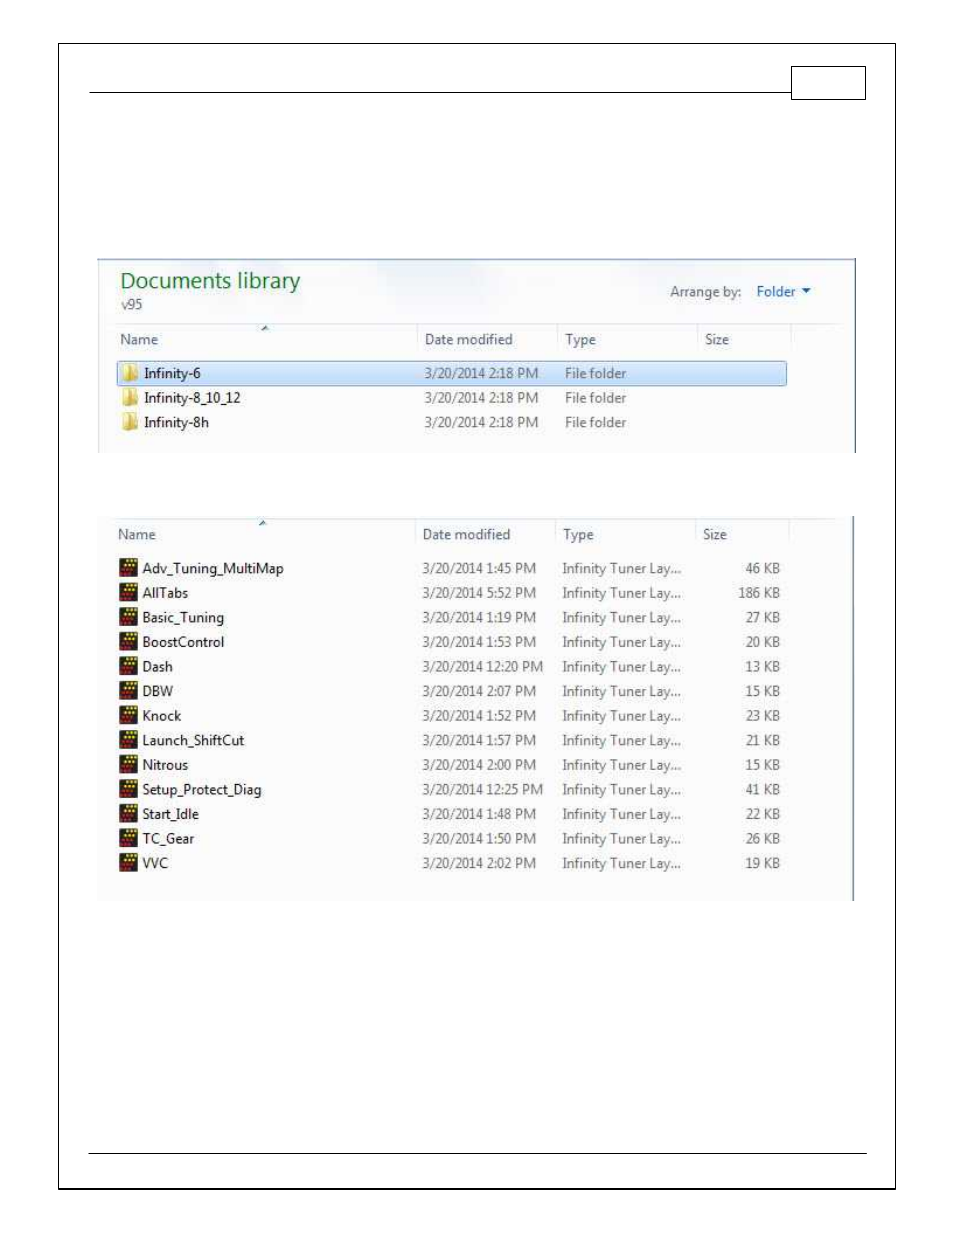Click the v95 location label
This screenshot has width=954, height=1235.
click(x=132, y=304)
